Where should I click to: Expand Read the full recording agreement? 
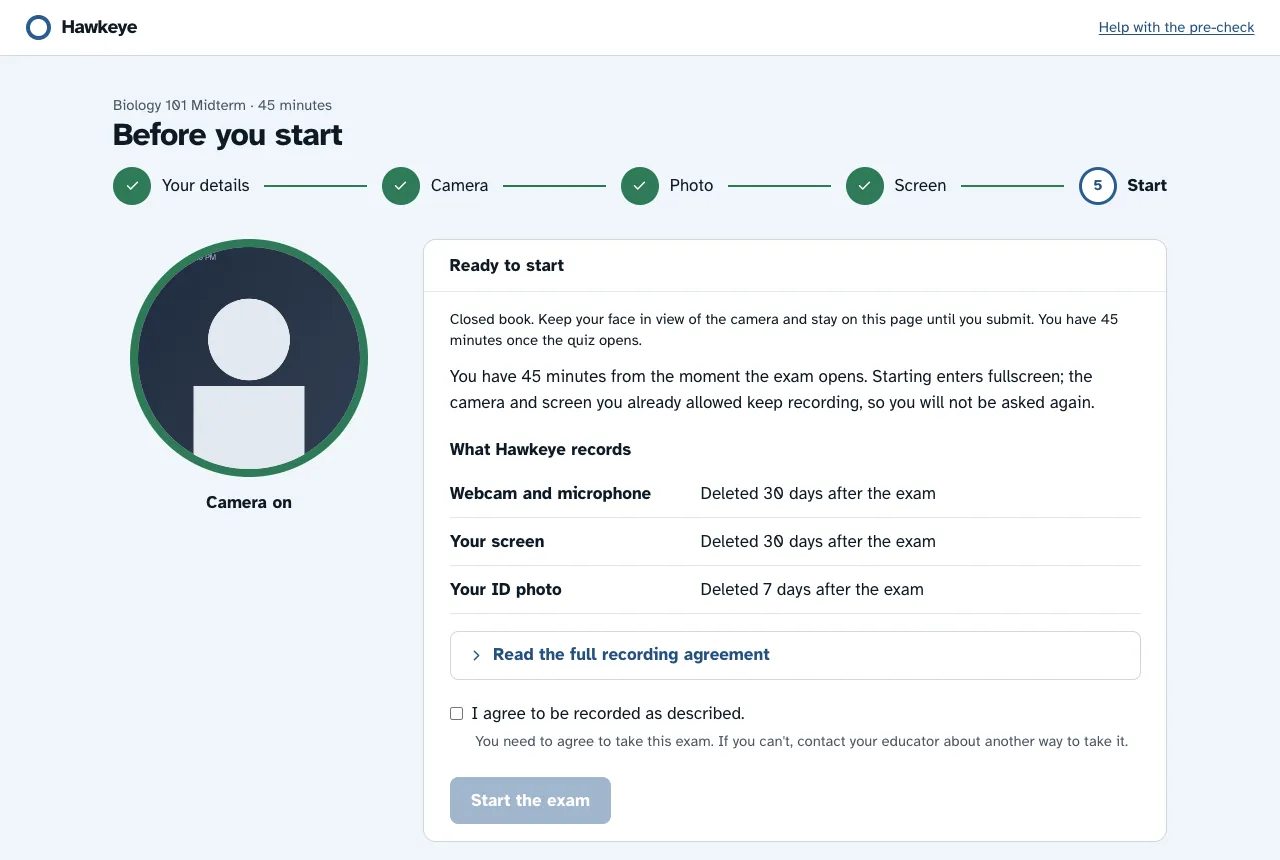coord(795,655)
